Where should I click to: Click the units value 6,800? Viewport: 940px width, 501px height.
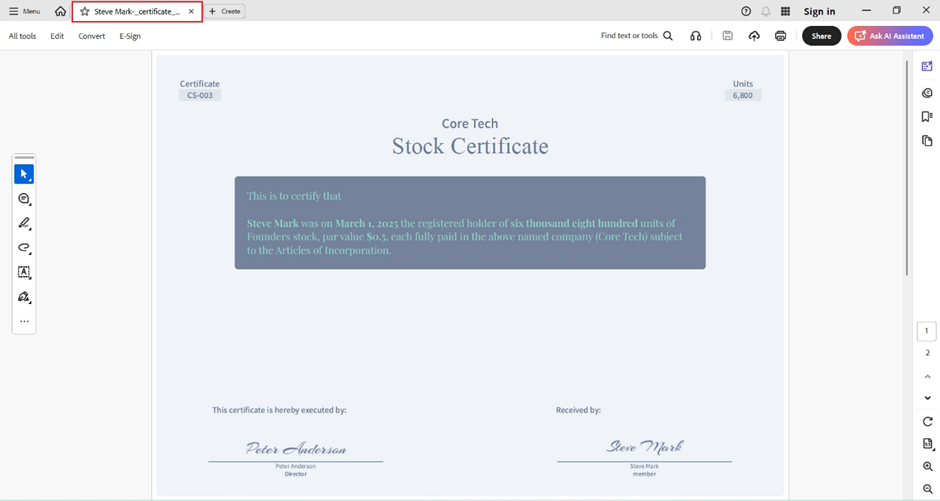pyautogui.click(x=743, y=95)
